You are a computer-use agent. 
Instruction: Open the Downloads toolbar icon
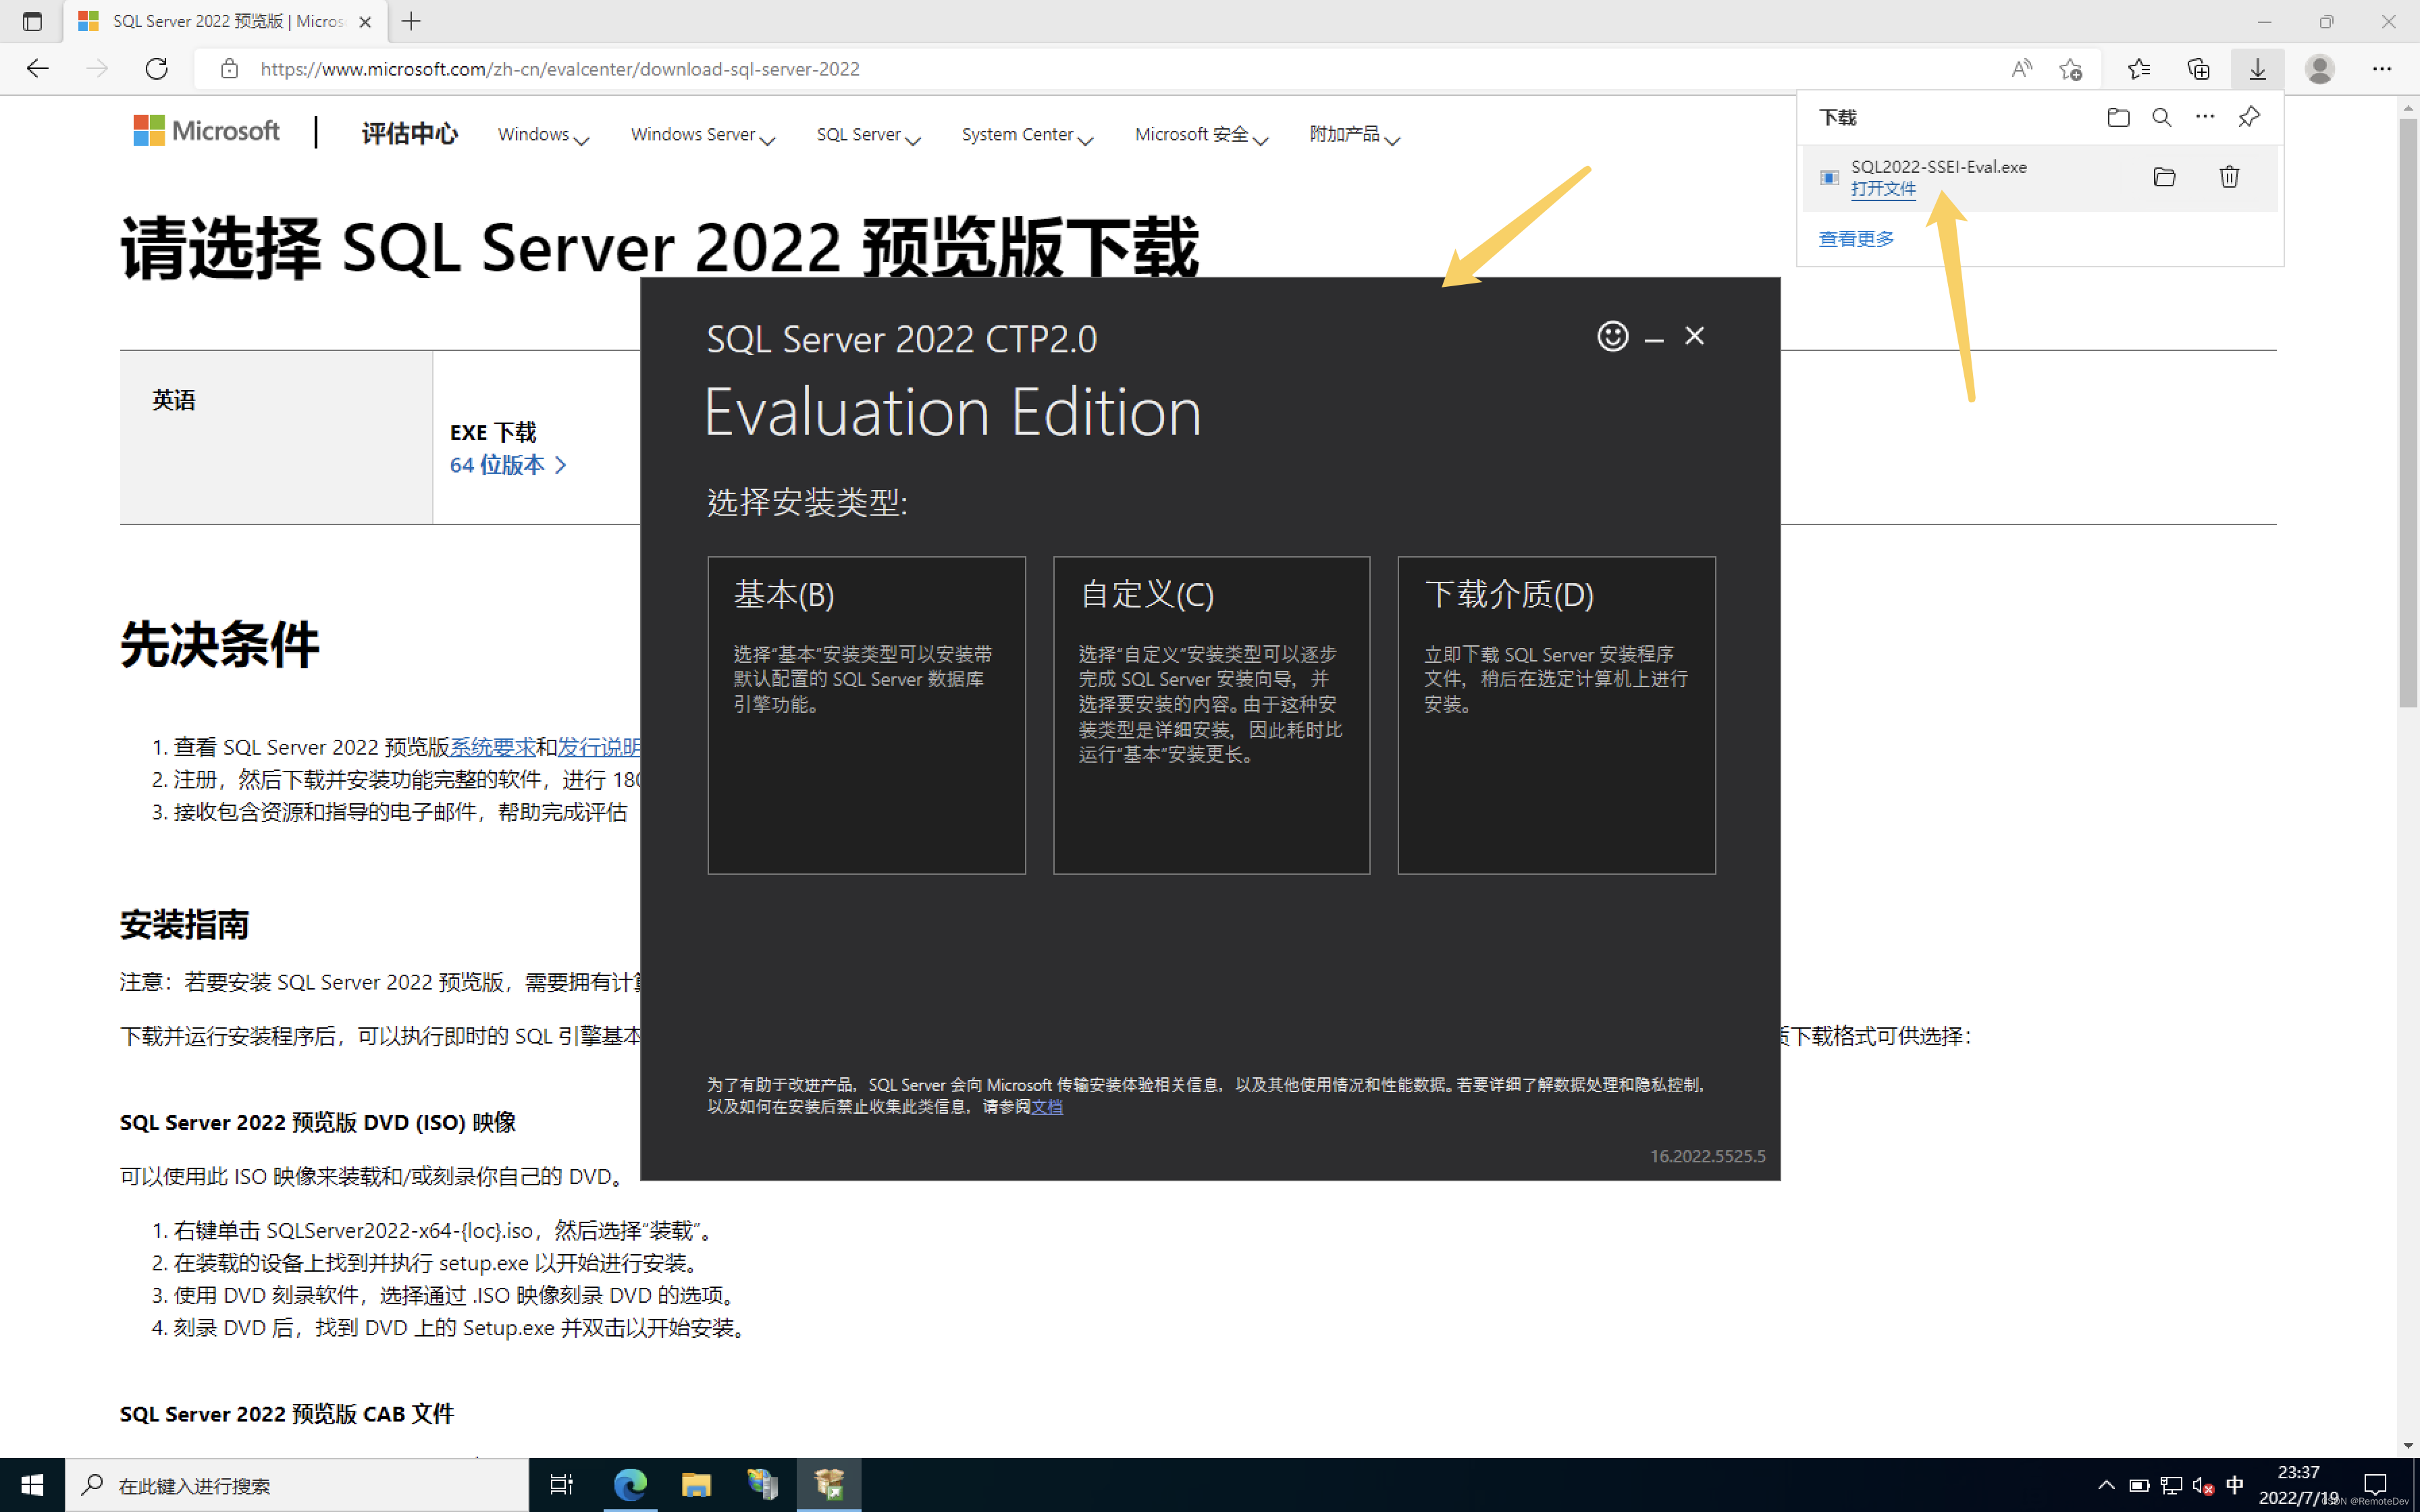2259,69
